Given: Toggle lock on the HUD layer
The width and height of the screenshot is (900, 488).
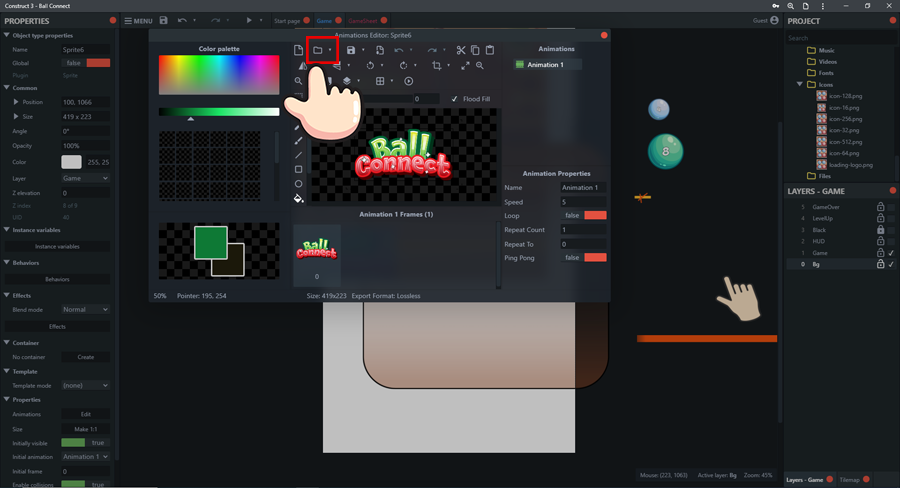Looking at the screenshot, I should coord(880,241).
